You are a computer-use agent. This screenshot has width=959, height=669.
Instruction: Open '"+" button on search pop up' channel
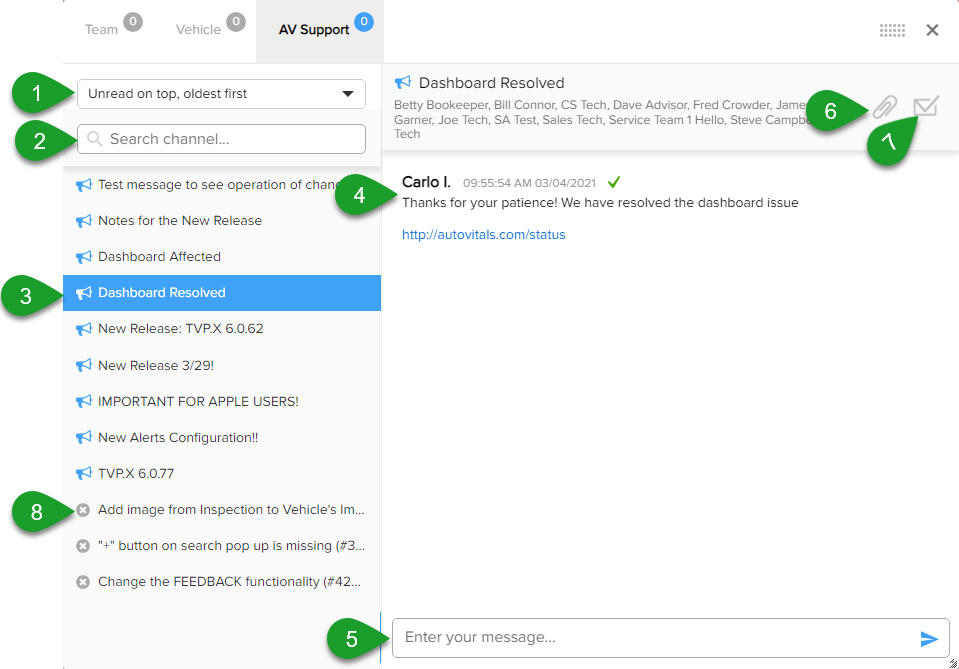[x=221, y=546]
